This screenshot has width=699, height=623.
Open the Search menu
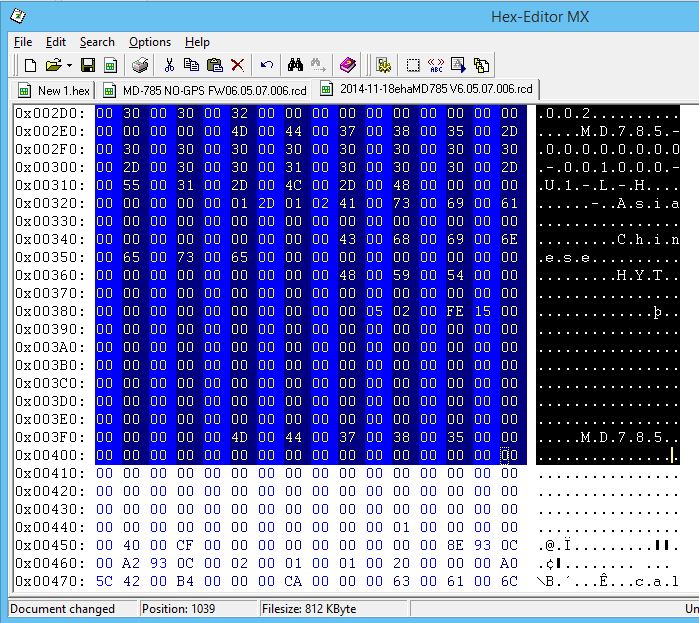(x=97, y=42)
